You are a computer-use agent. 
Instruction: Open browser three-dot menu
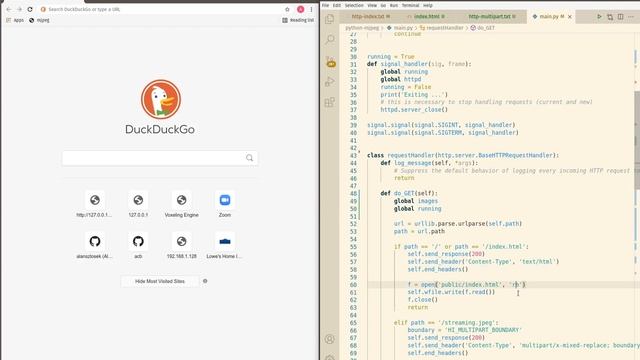point(311,9)
